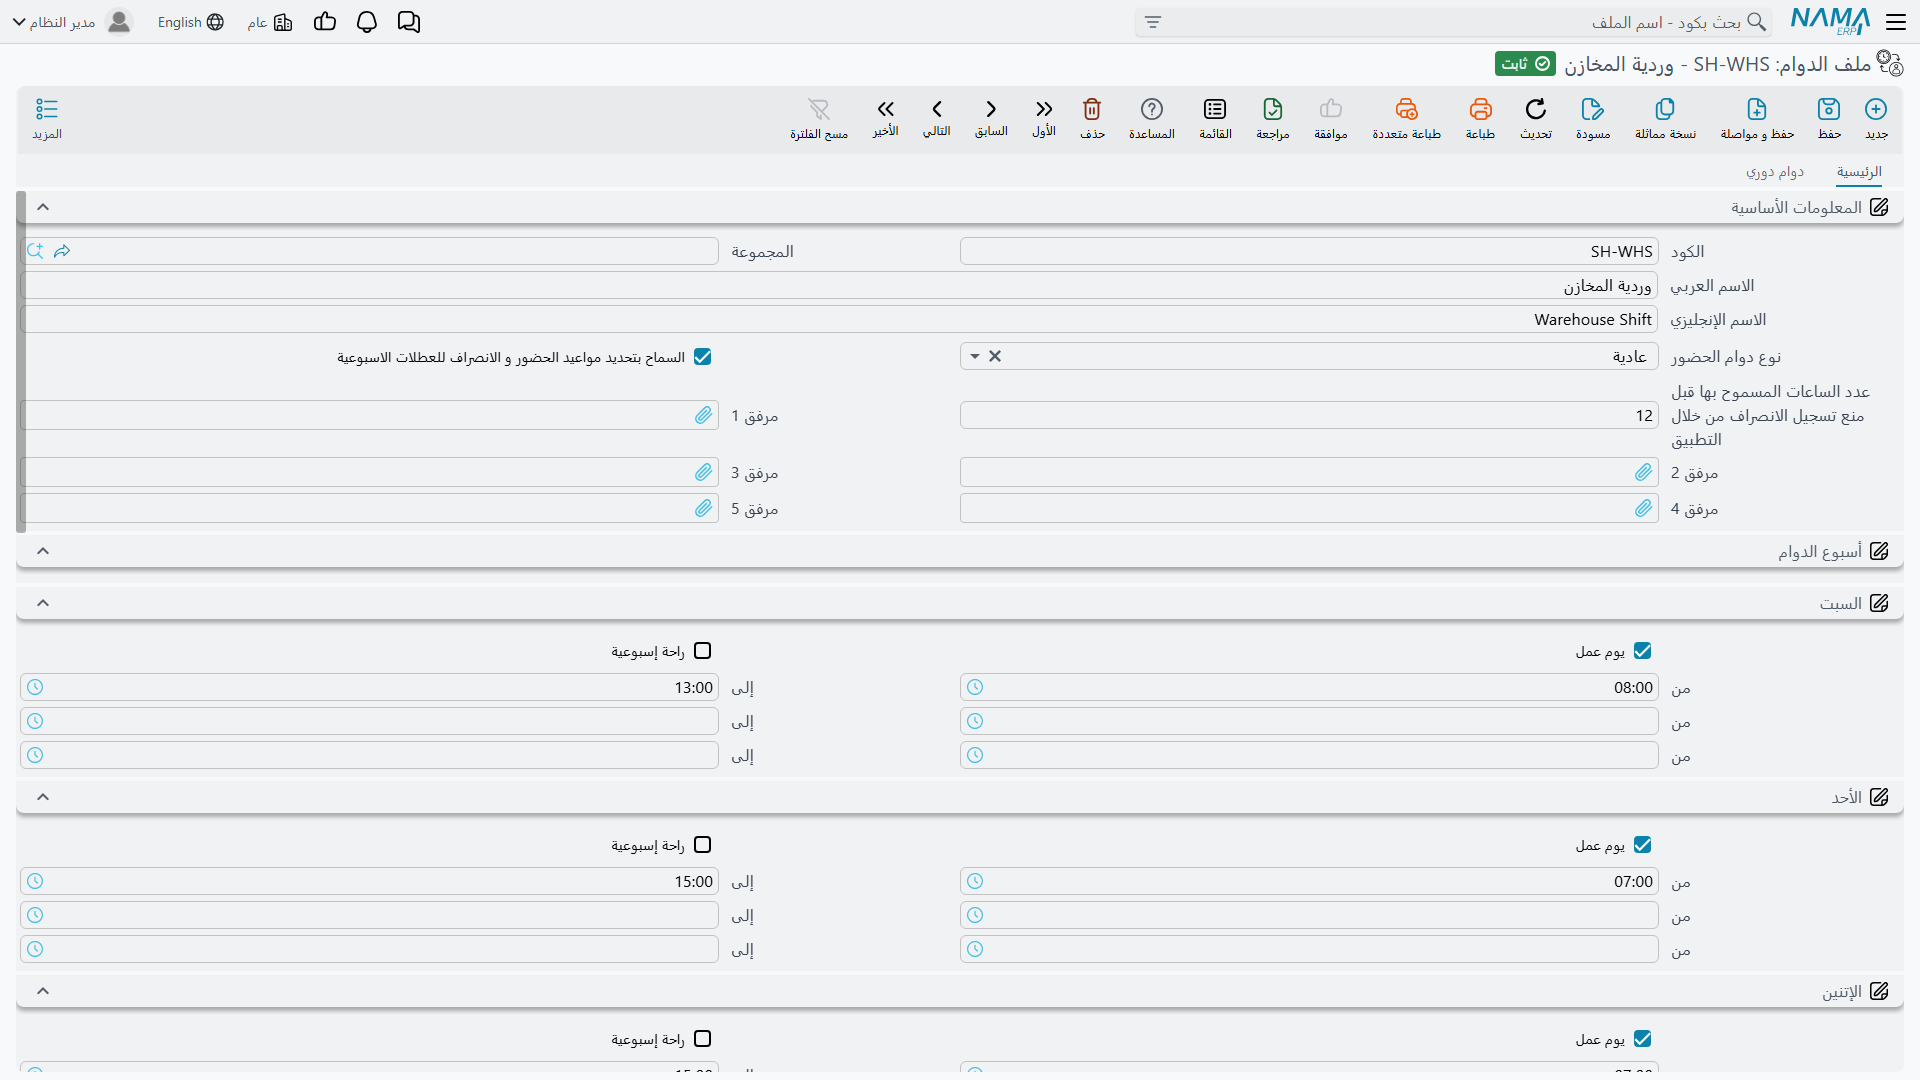Toggle السماح بتحديد مواعيد الحضور checkbox
Screen dimensions: 1920x1080
pos(703,357)
